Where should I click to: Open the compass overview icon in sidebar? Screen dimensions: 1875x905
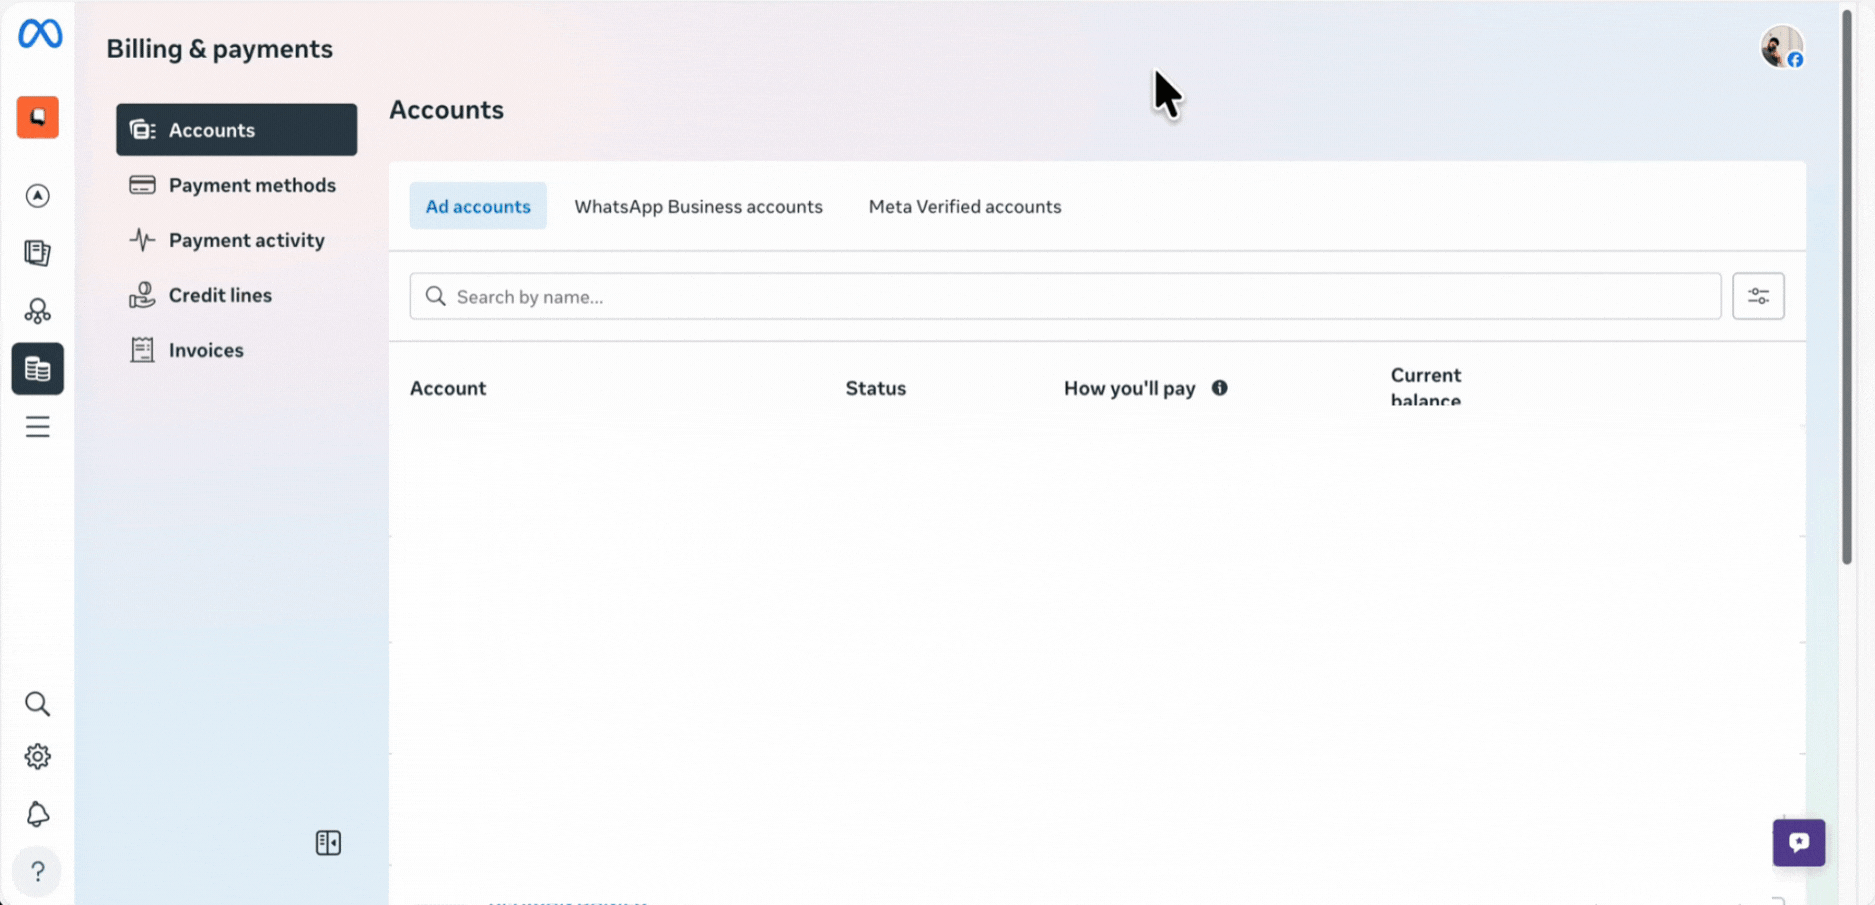coord(38,195)
